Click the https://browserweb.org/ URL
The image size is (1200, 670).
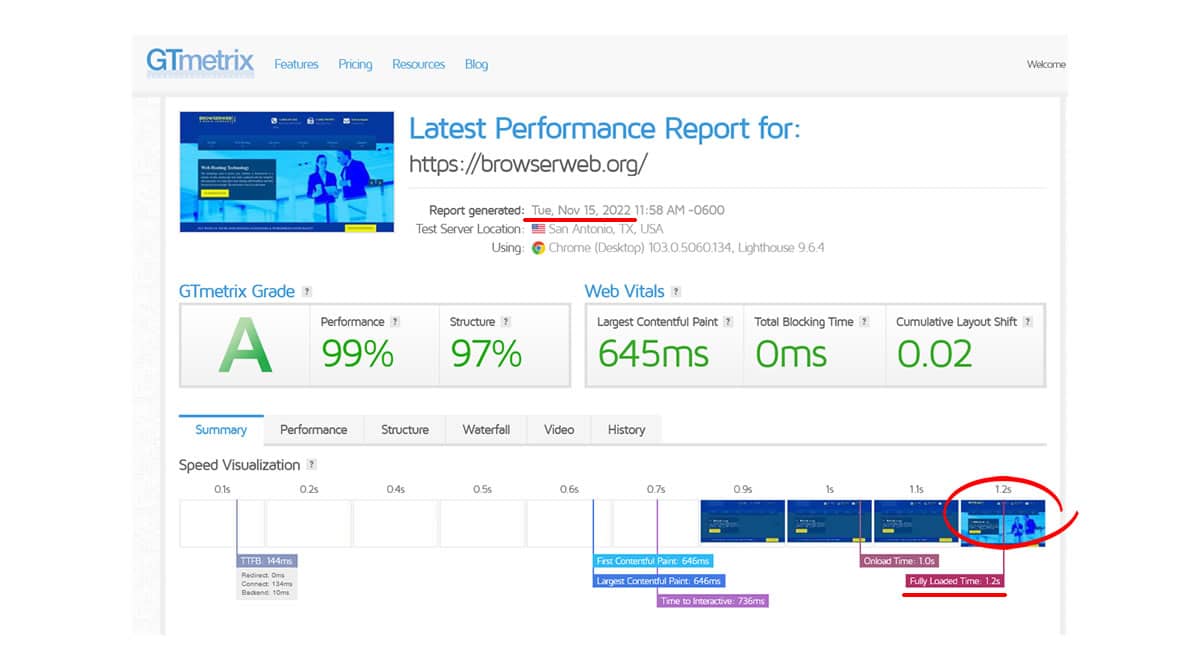pyautogui.click(x=529, y=163)
